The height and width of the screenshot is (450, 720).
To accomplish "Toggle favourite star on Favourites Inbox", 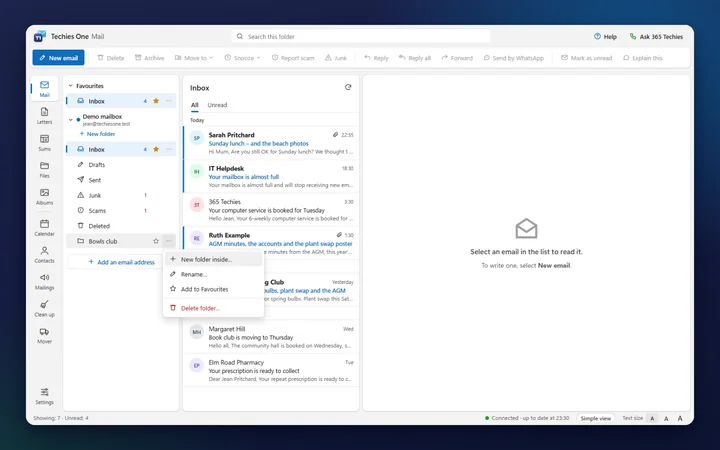I will tap(156, 101).
